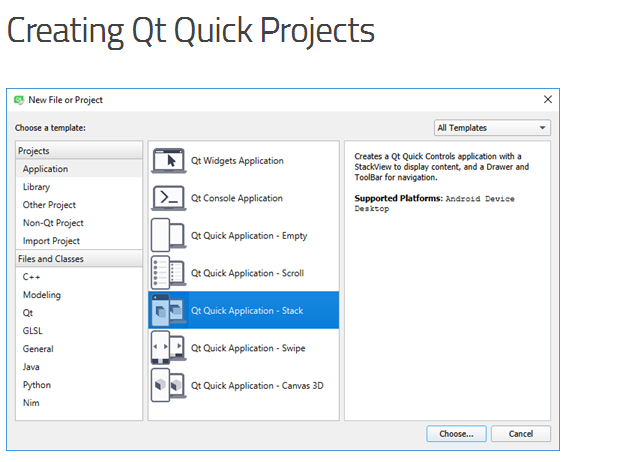Image resolution: width=642 pixels, height=462 pixels.
Task: Close the New File or Project dialog
Action: click(x=548, y=100)
